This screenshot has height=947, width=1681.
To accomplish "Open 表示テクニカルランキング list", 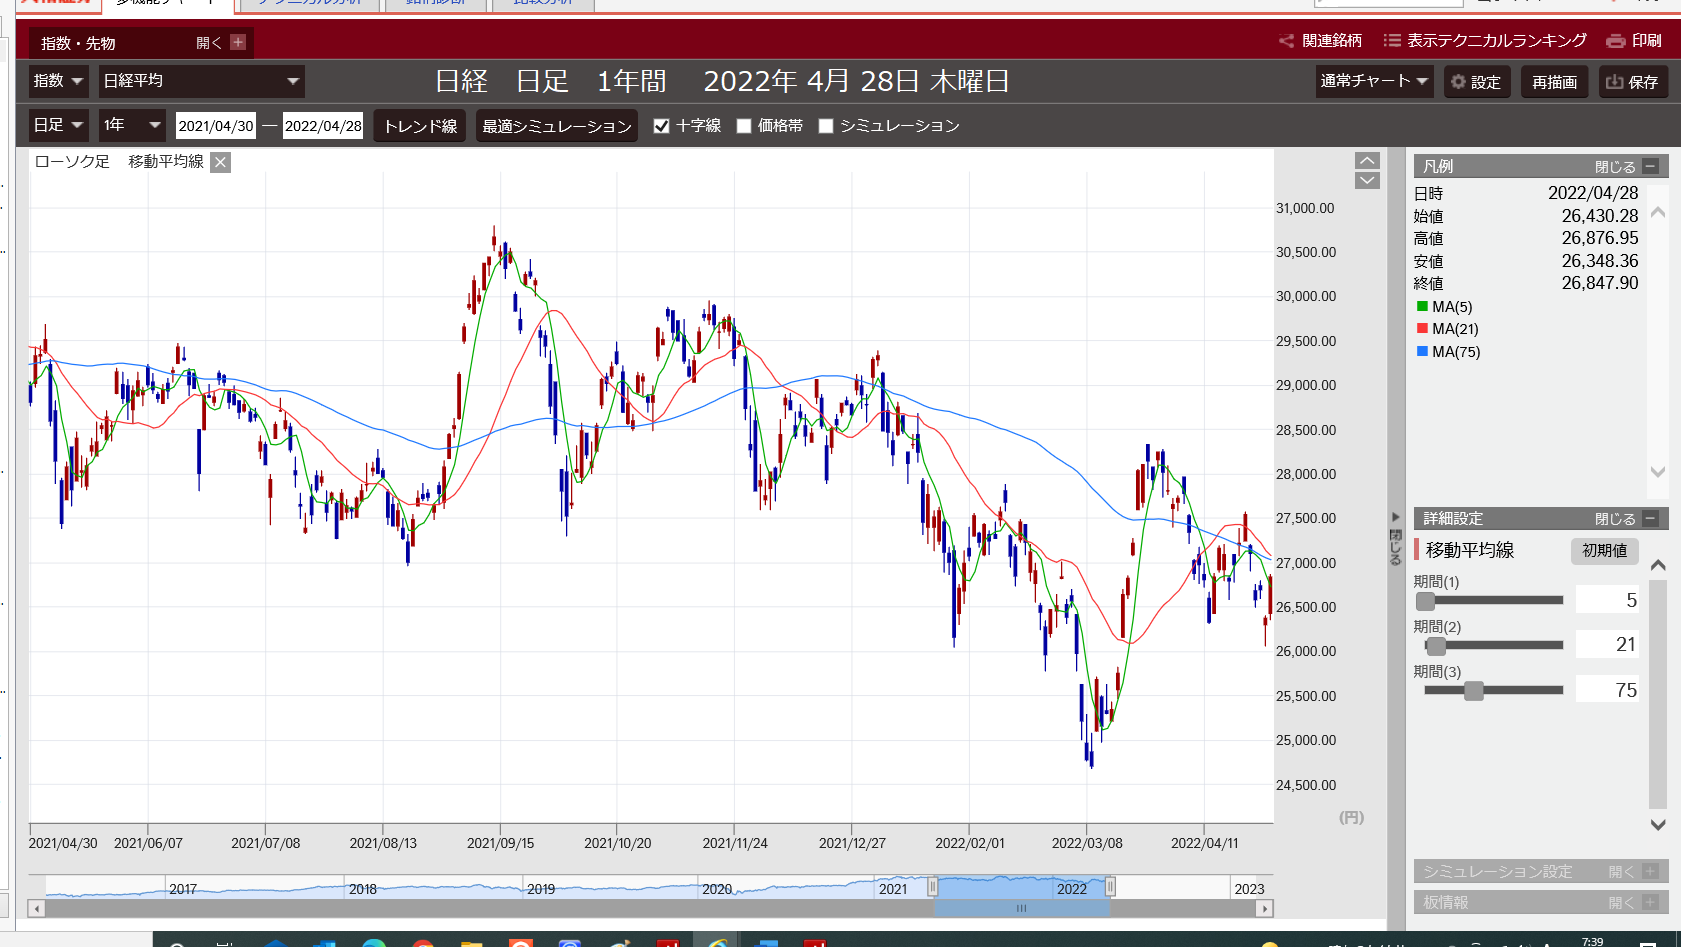I will point(1485,41).
